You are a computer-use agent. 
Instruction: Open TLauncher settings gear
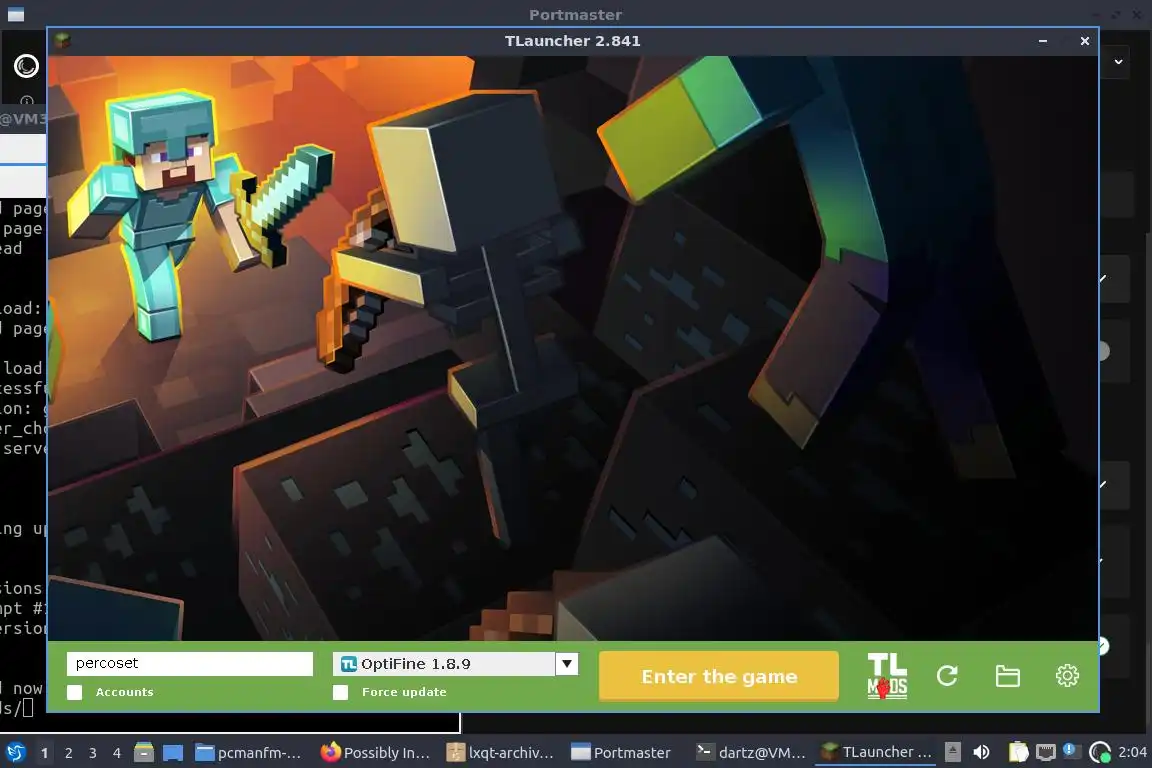tap(1067, 675)
